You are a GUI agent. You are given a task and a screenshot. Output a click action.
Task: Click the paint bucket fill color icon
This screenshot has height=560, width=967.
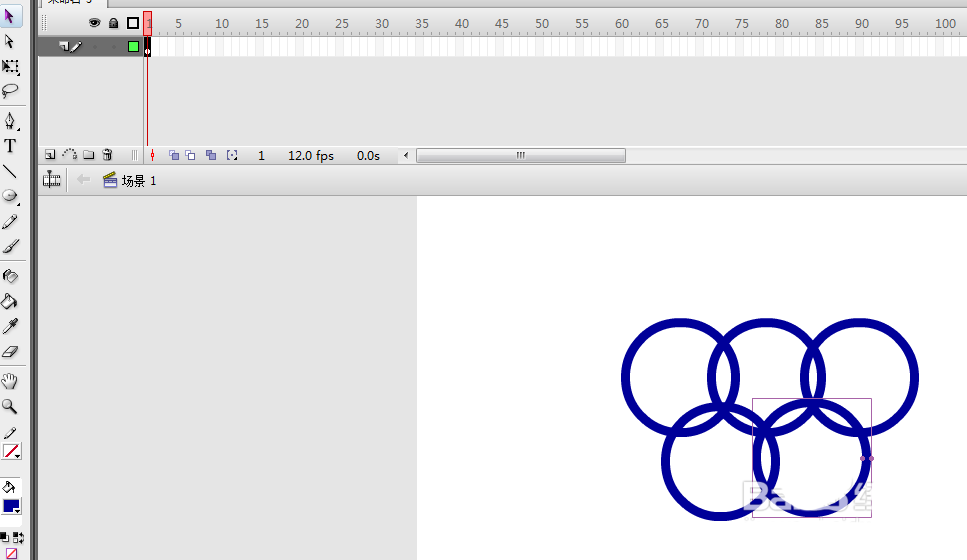9,487
